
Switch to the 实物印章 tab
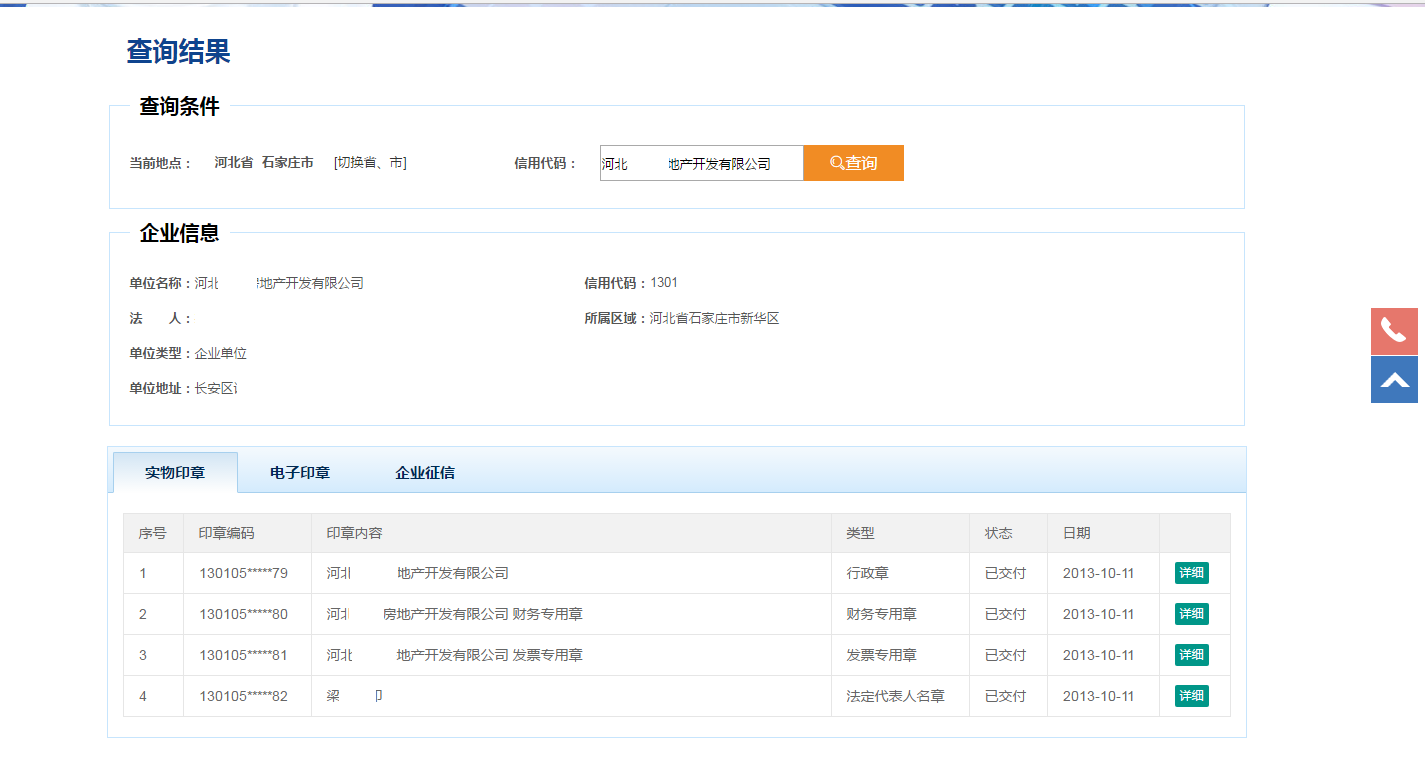coord(175,472)
